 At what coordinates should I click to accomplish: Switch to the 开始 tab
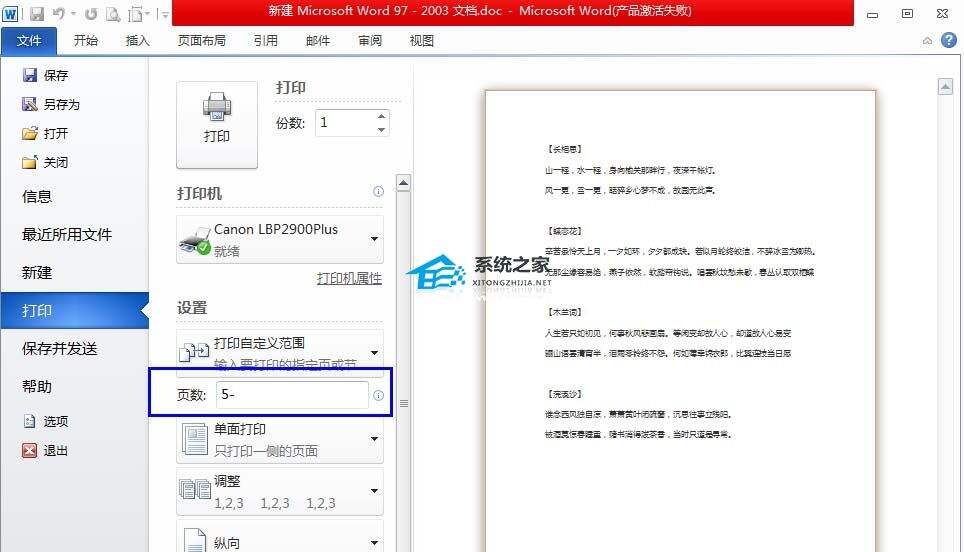[x=85, y=41]
